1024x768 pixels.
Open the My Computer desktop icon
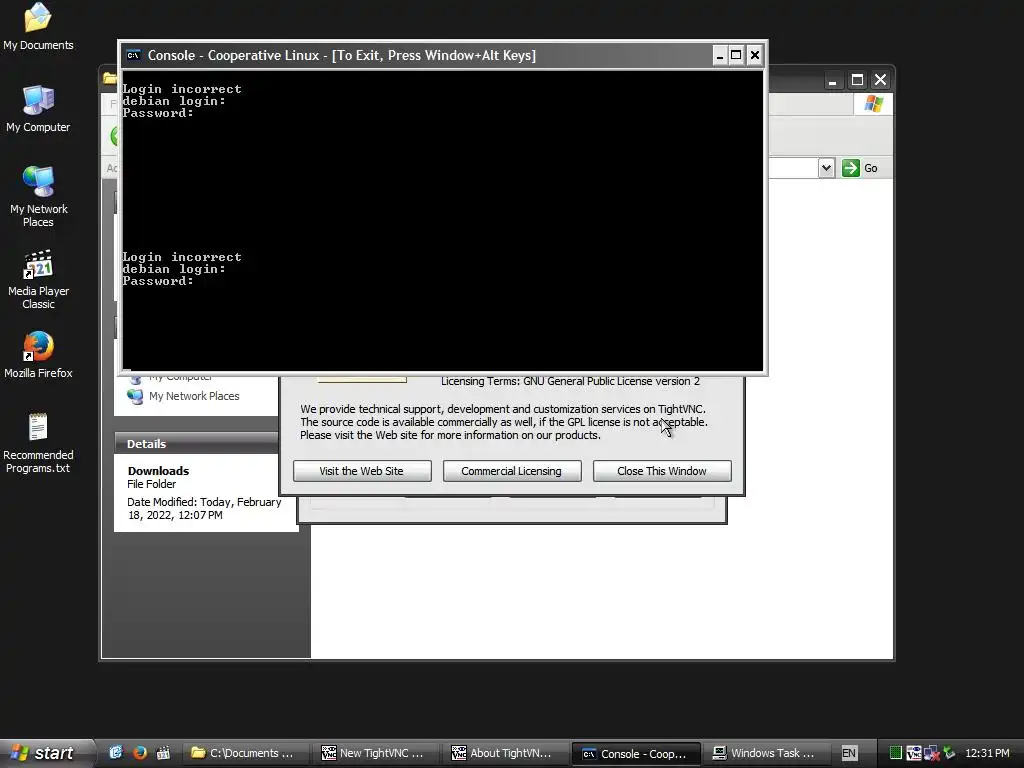click(x=38, y=108)
